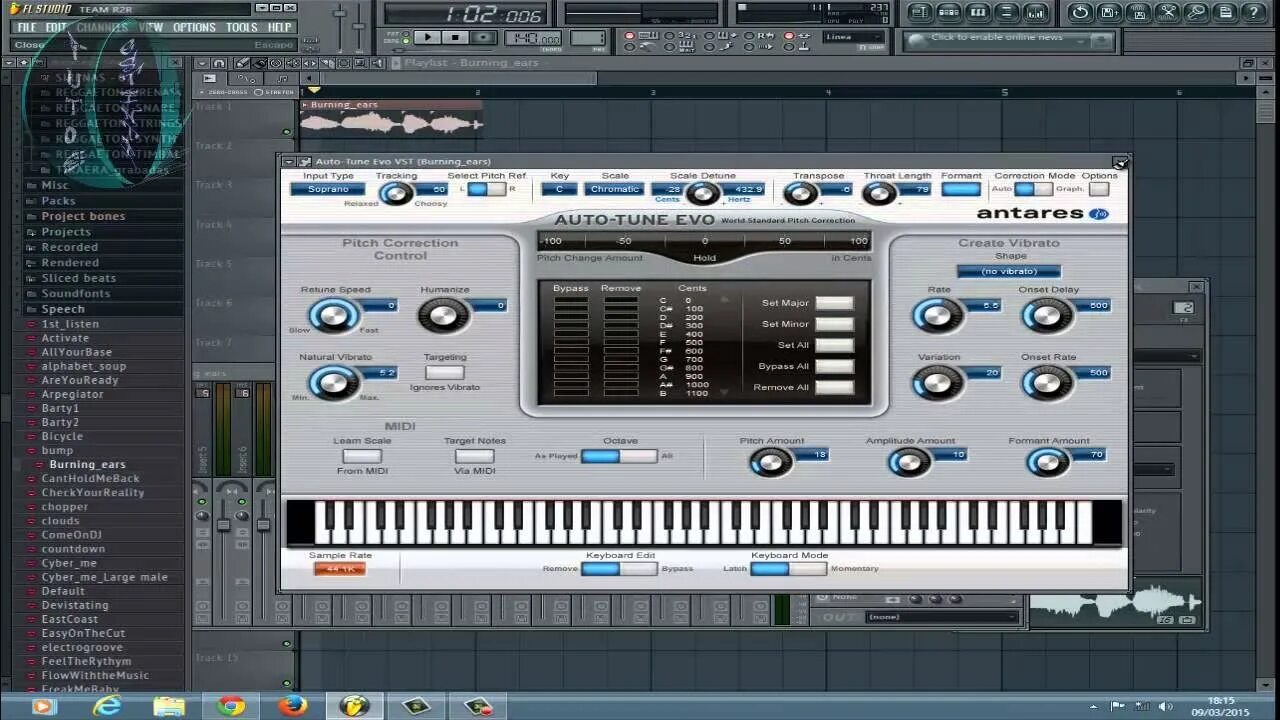The width and height of the screenshot is (1280, 720).
Task: Click Learn Scale From MIDI button
Action: point(362,456)
